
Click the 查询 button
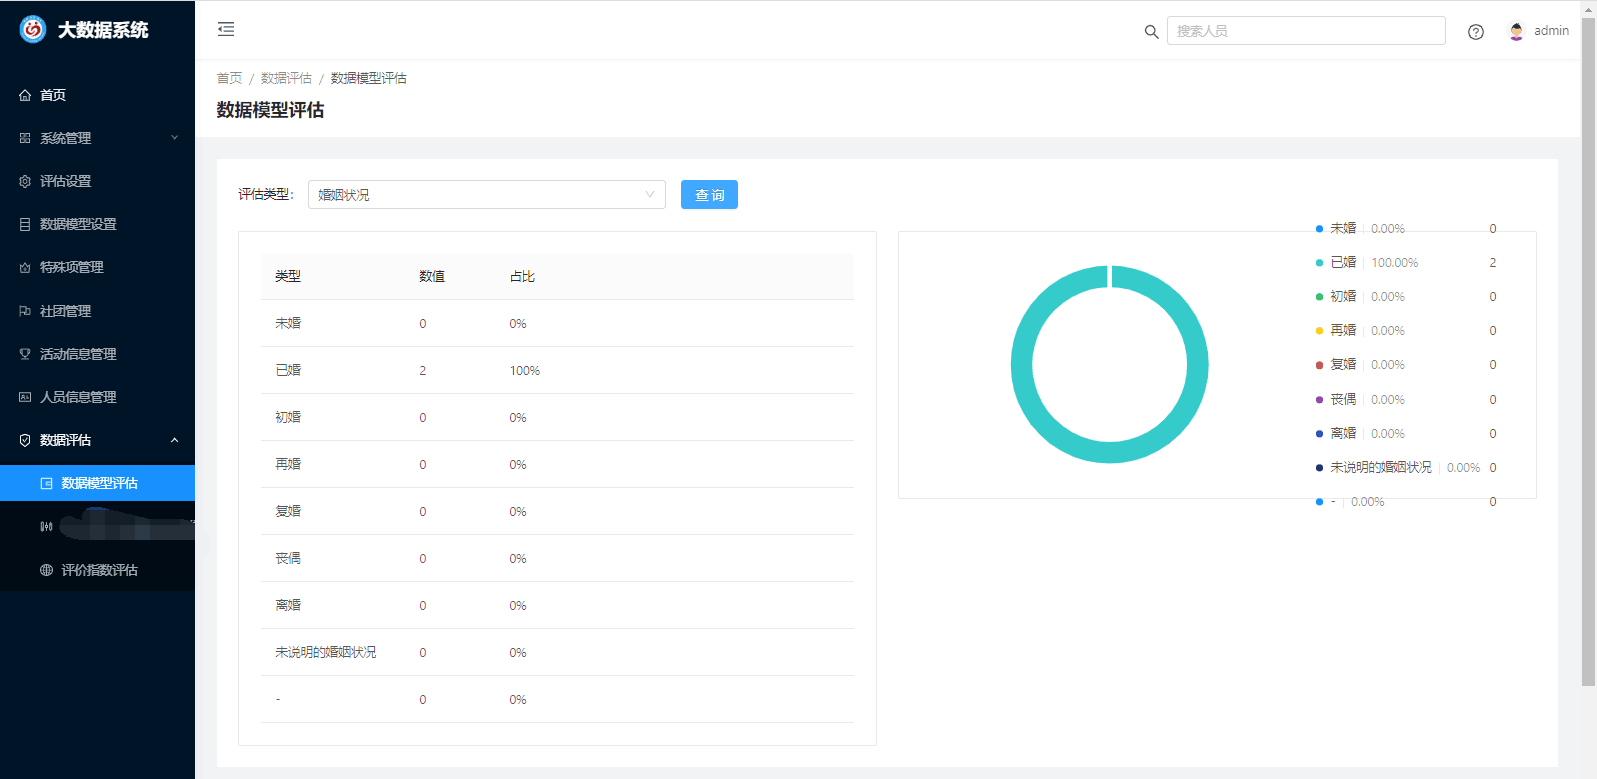point(709,195)
